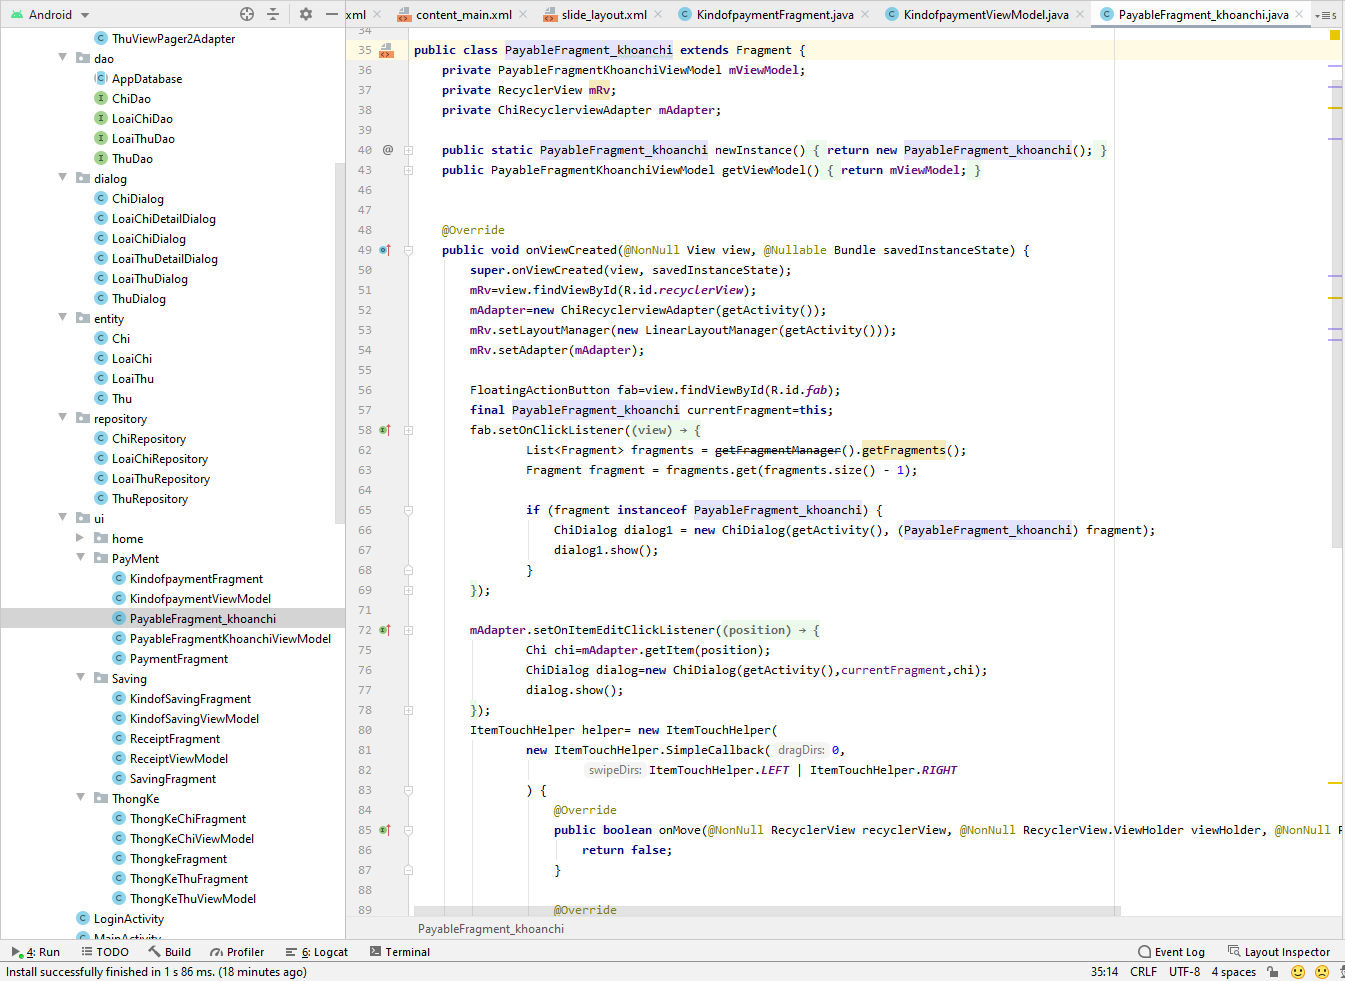Open AppDatabase in the tree

146,79
